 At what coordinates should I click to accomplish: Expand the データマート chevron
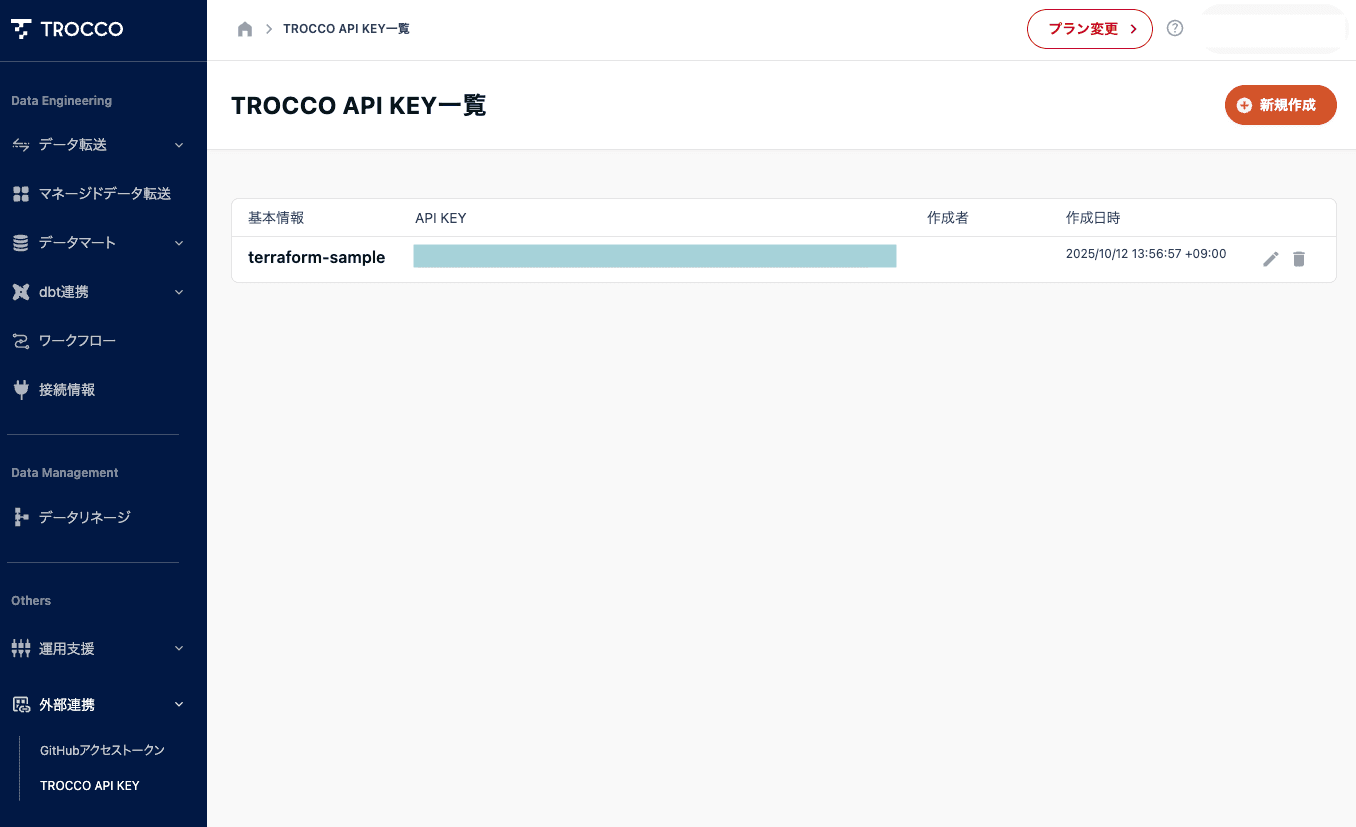point(179,243)
